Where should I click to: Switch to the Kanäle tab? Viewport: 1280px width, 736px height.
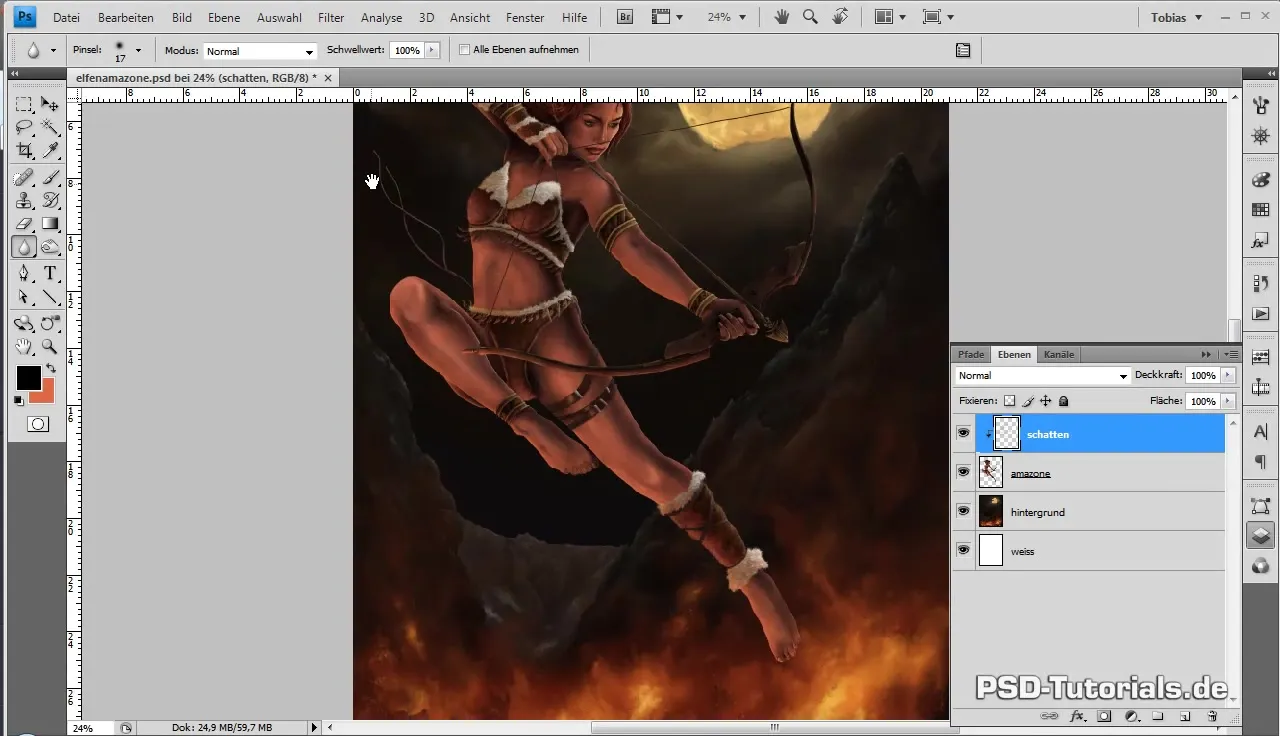click(1058, 354)
